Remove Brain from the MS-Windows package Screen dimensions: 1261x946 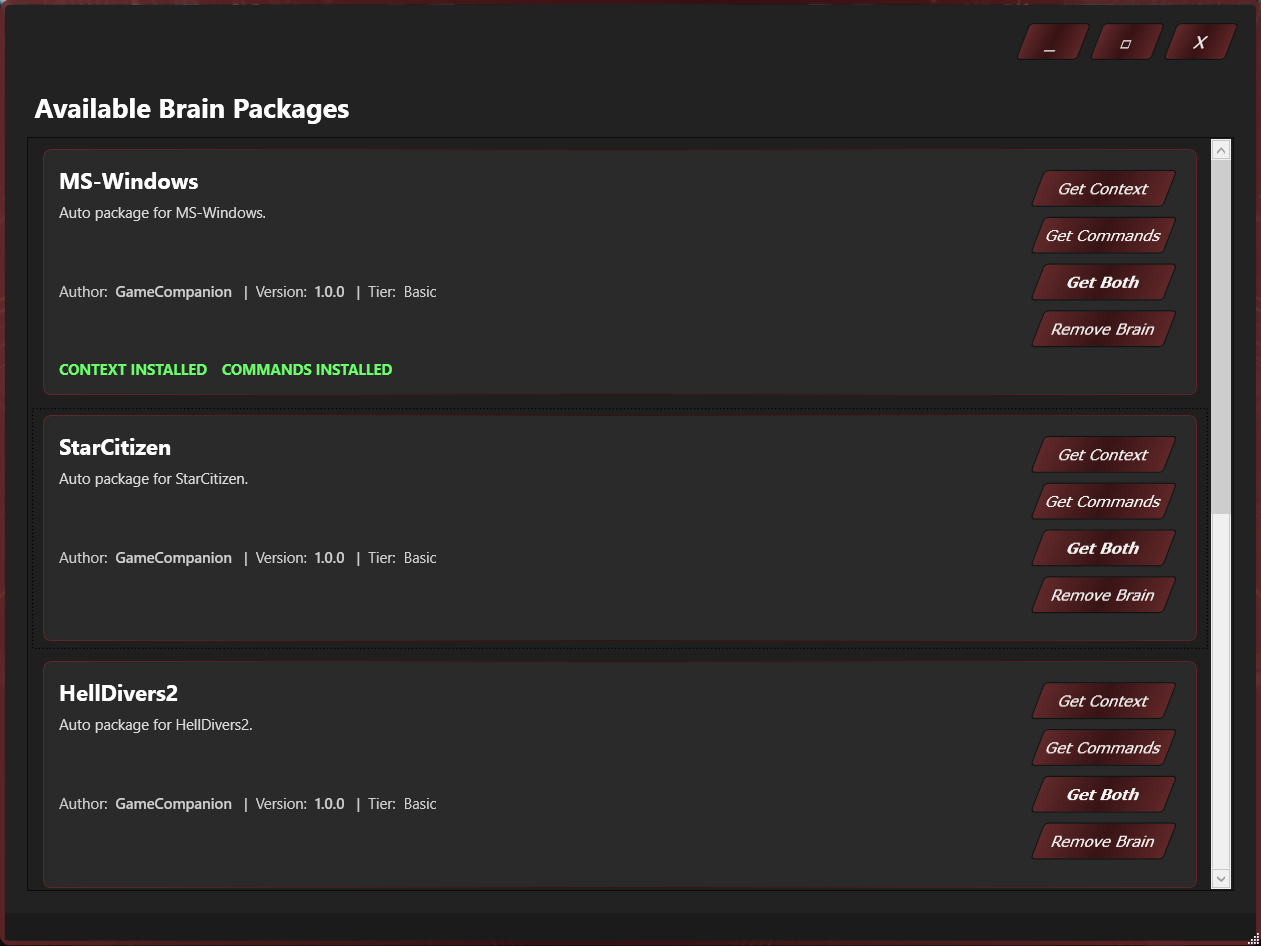point(1103,329)
